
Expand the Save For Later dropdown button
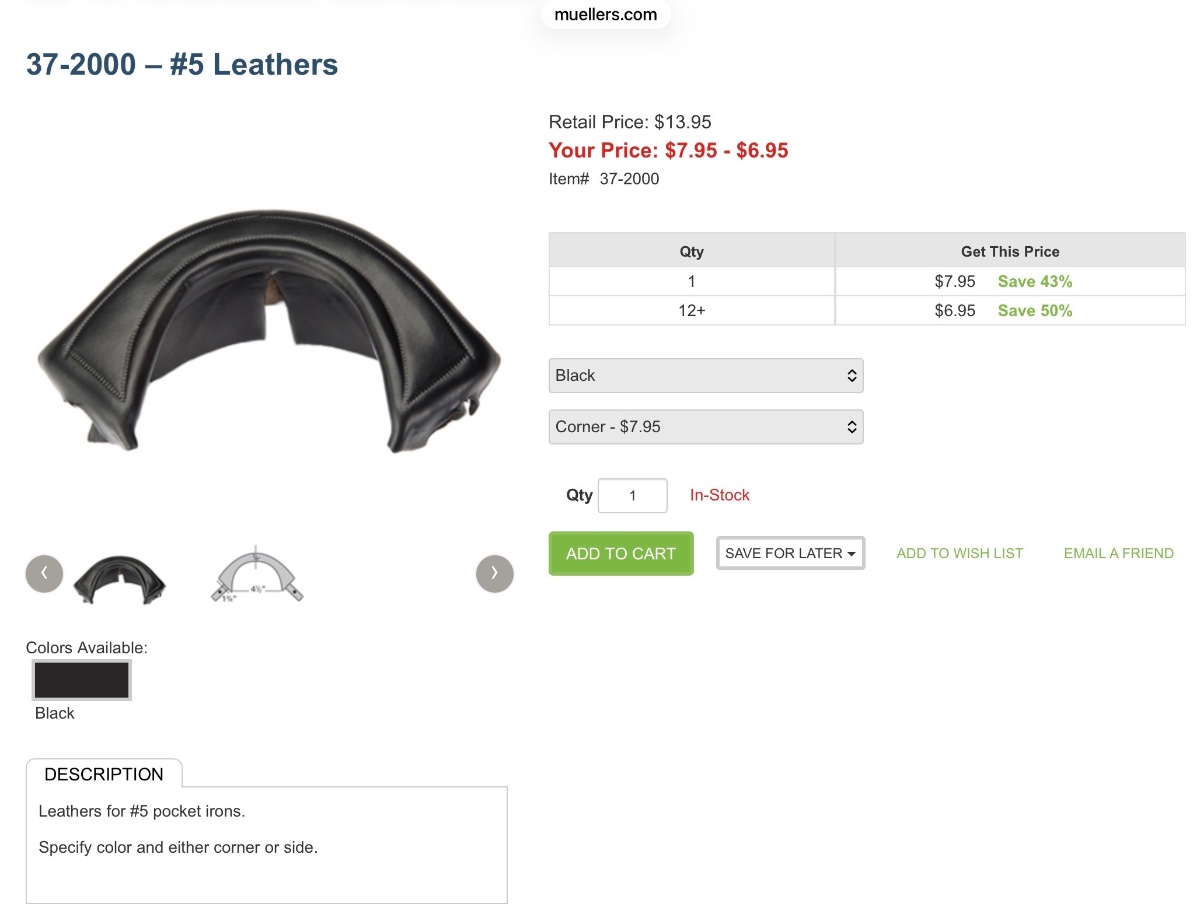pyautogui.click(x=790, y=553)
